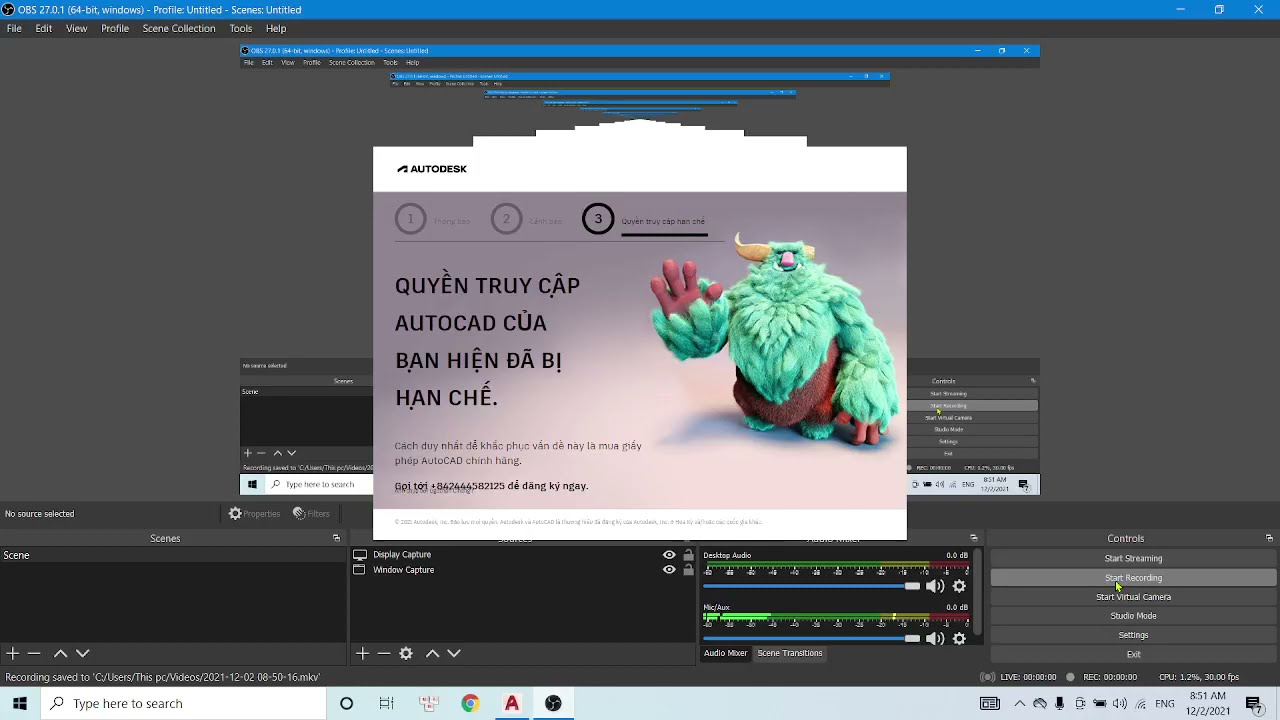The width and height of the screenshot is (1280, 720).
Task: Pop out the Scenes dock
Action: coord(337,538)
